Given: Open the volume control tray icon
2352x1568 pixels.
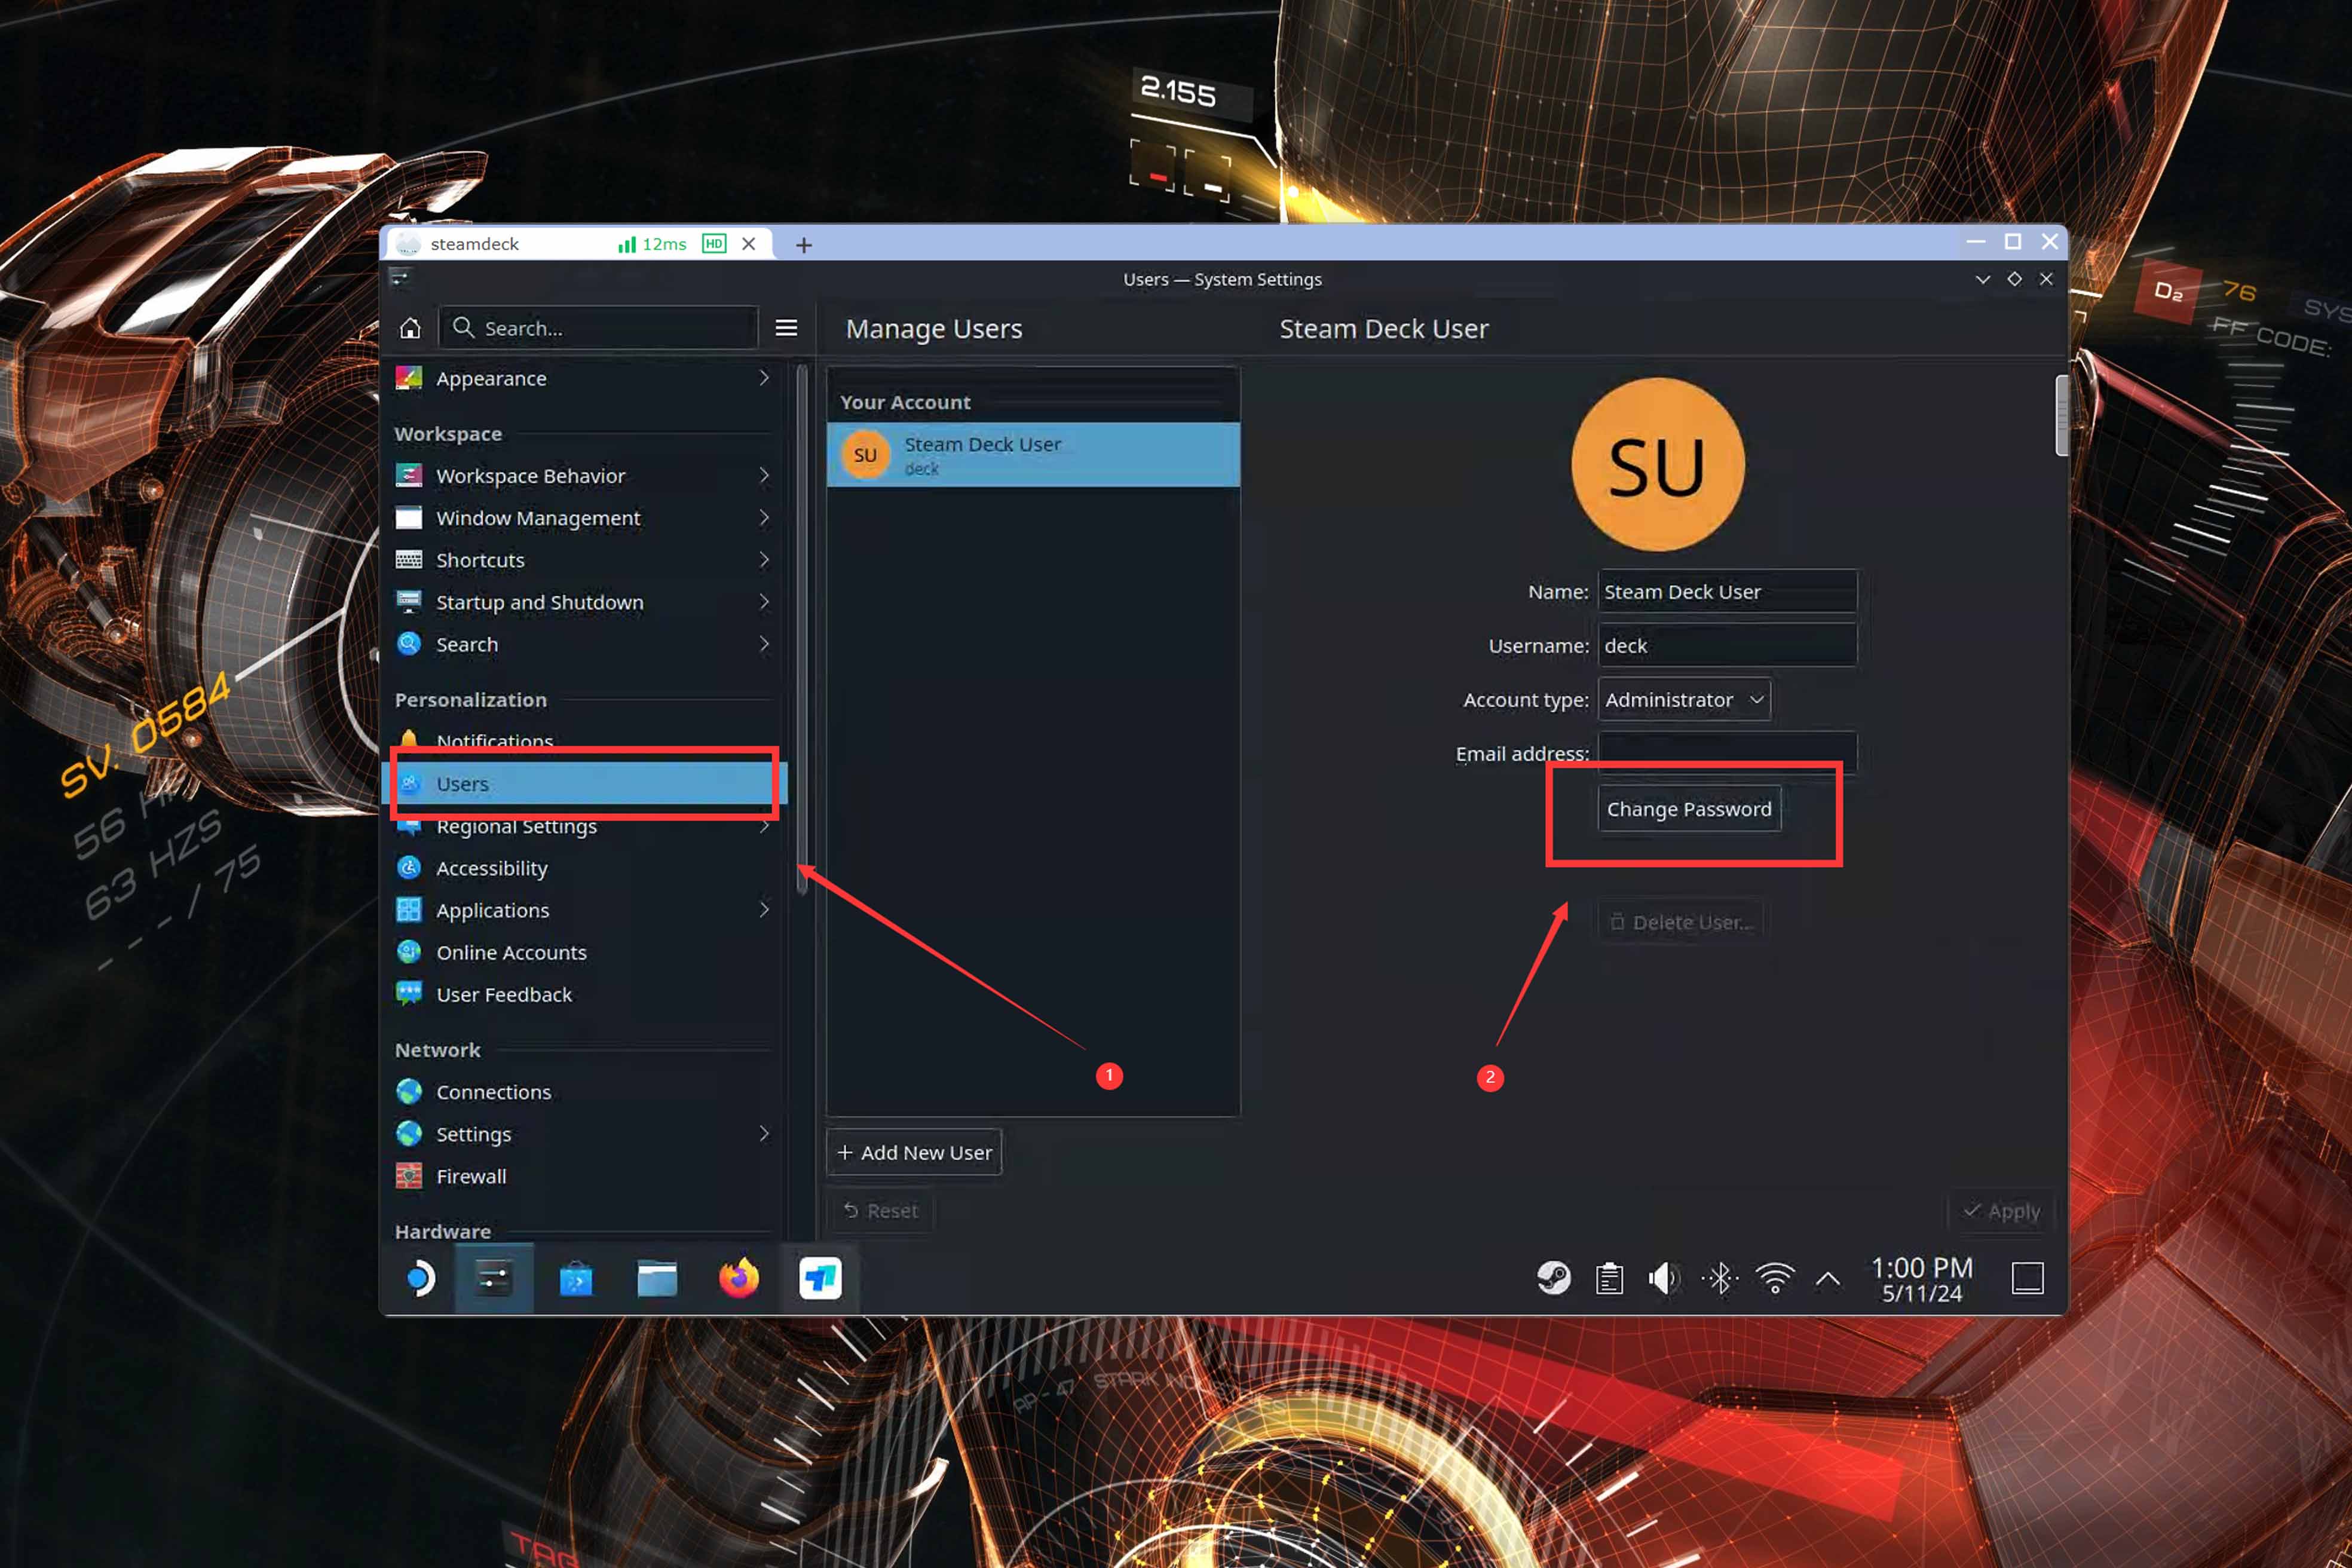Looking at the screenshot, I should click(1663, 1278).
